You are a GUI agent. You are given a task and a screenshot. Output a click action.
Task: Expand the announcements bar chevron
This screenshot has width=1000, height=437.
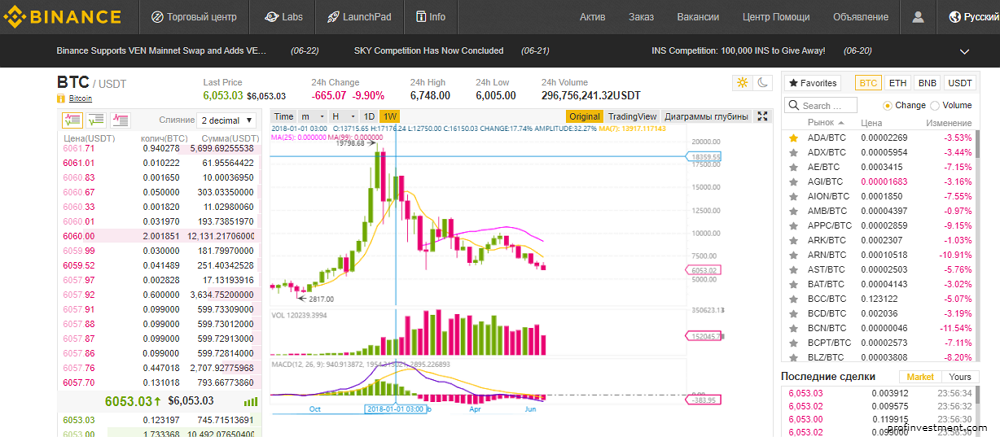click(x=964, y=51)
